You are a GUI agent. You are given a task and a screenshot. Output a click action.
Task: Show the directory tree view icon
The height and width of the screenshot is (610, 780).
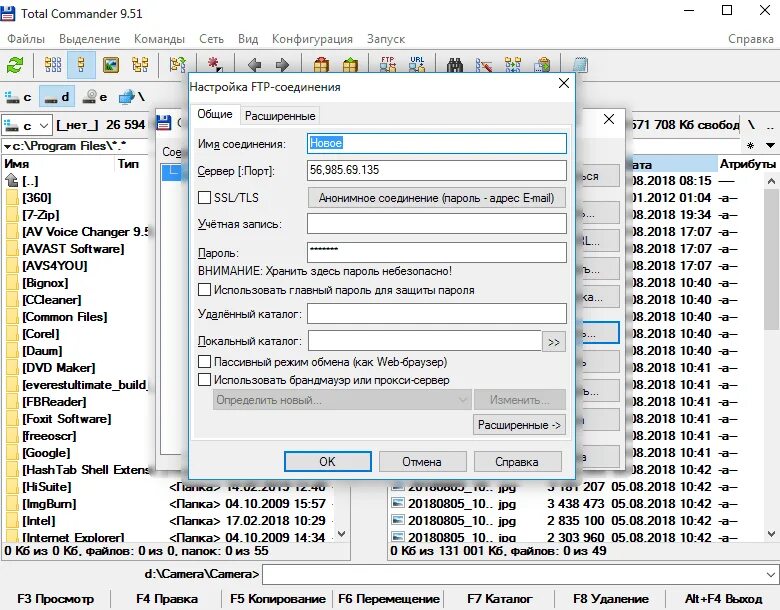[140, 65]
